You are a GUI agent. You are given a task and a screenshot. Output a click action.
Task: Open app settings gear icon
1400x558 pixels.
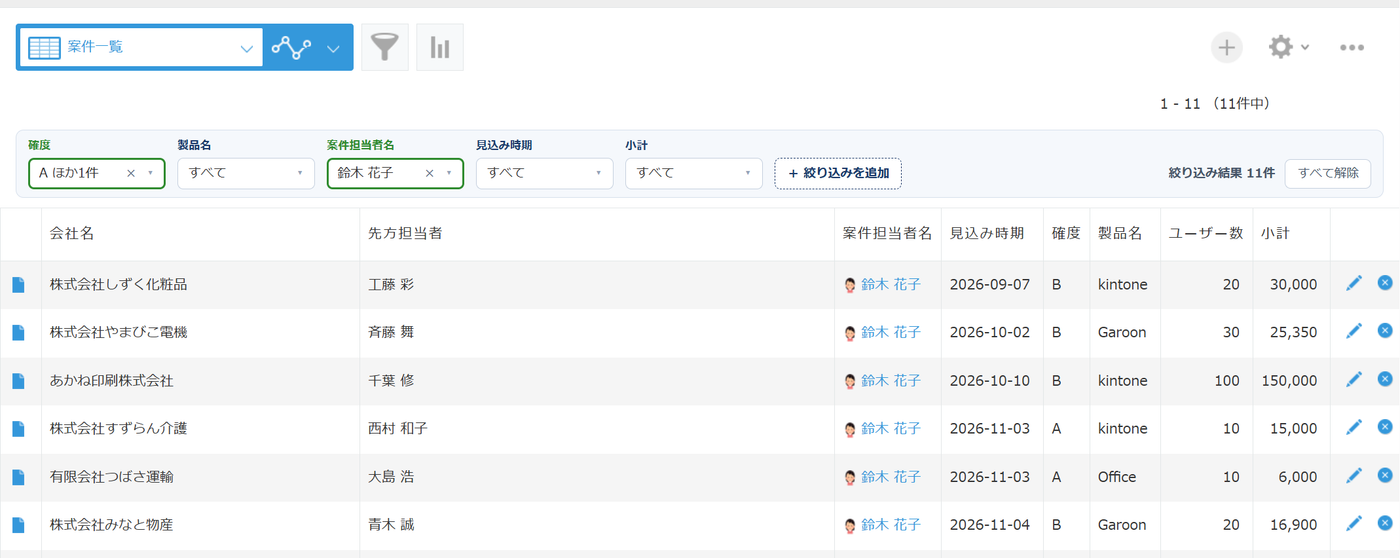click(1280, 47)
